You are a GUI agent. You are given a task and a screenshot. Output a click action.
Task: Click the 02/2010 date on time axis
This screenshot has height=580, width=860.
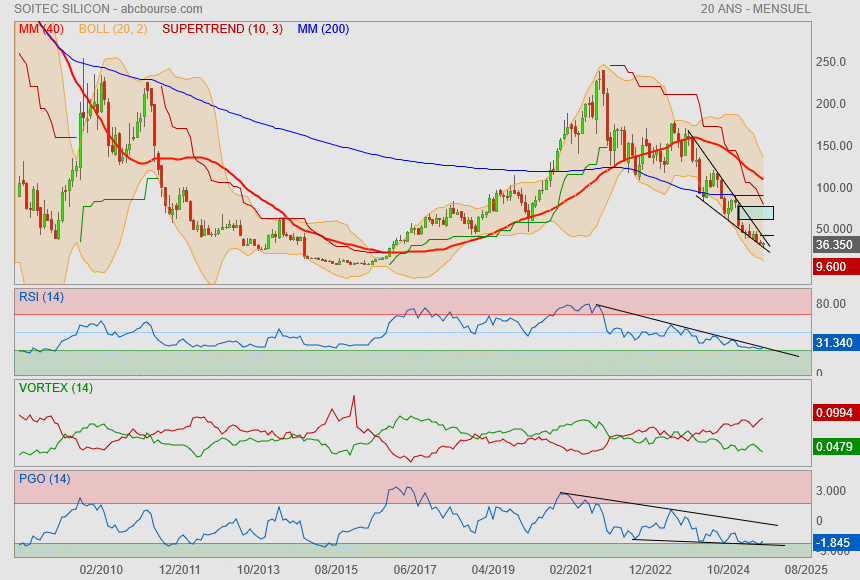(x=101, y=568)
